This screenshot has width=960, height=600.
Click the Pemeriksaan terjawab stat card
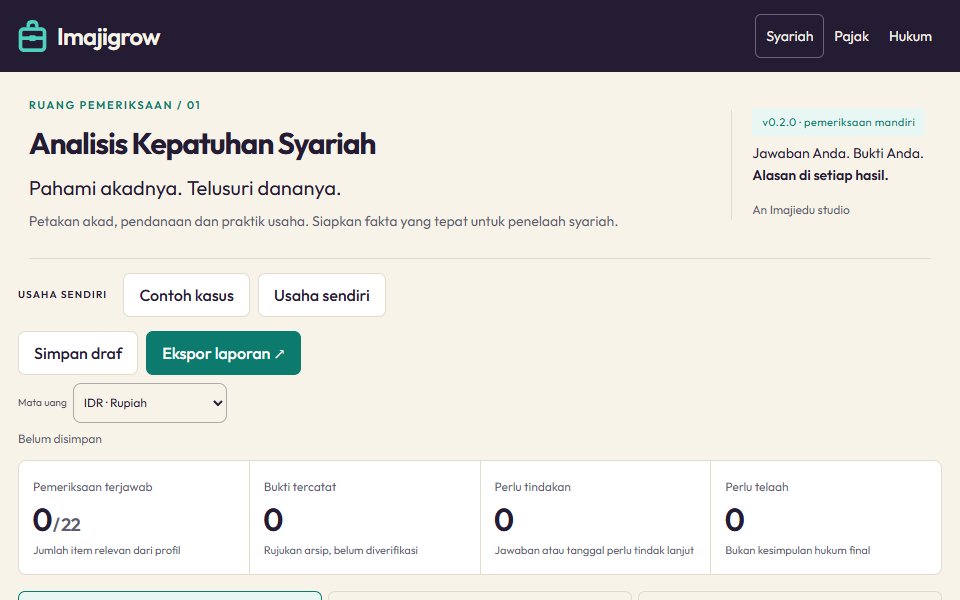coord(133,517)
